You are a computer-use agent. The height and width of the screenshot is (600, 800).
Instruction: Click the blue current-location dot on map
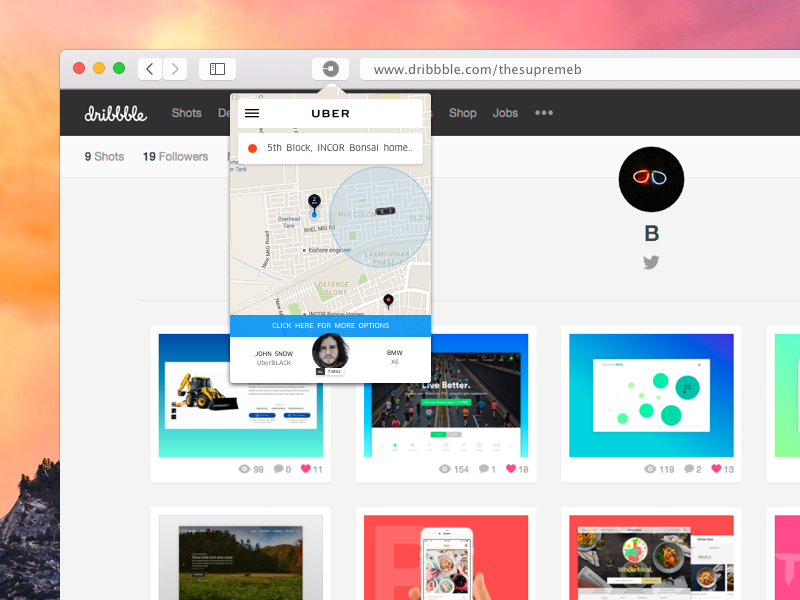click(314, 215)
